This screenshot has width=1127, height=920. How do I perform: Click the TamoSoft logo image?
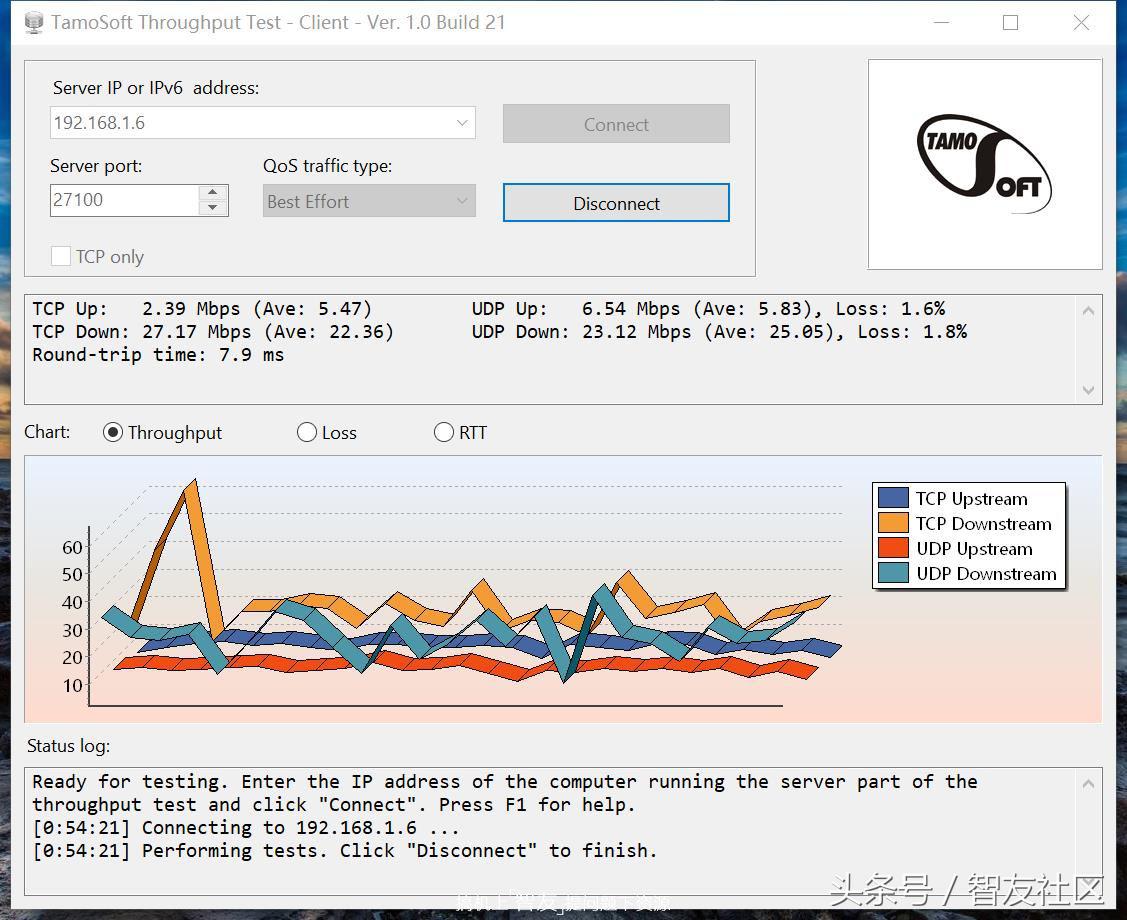point(984,164)
